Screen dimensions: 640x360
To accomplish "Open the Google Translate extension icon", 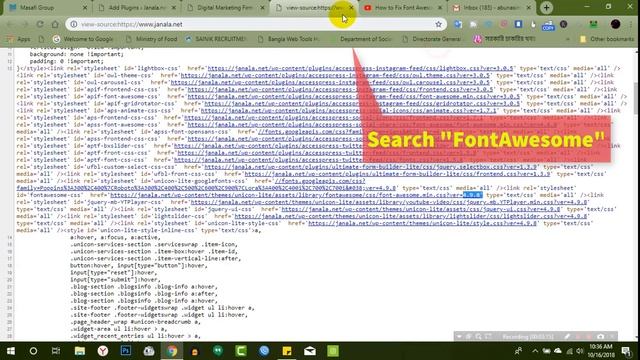I will click(x=458, y=24).
